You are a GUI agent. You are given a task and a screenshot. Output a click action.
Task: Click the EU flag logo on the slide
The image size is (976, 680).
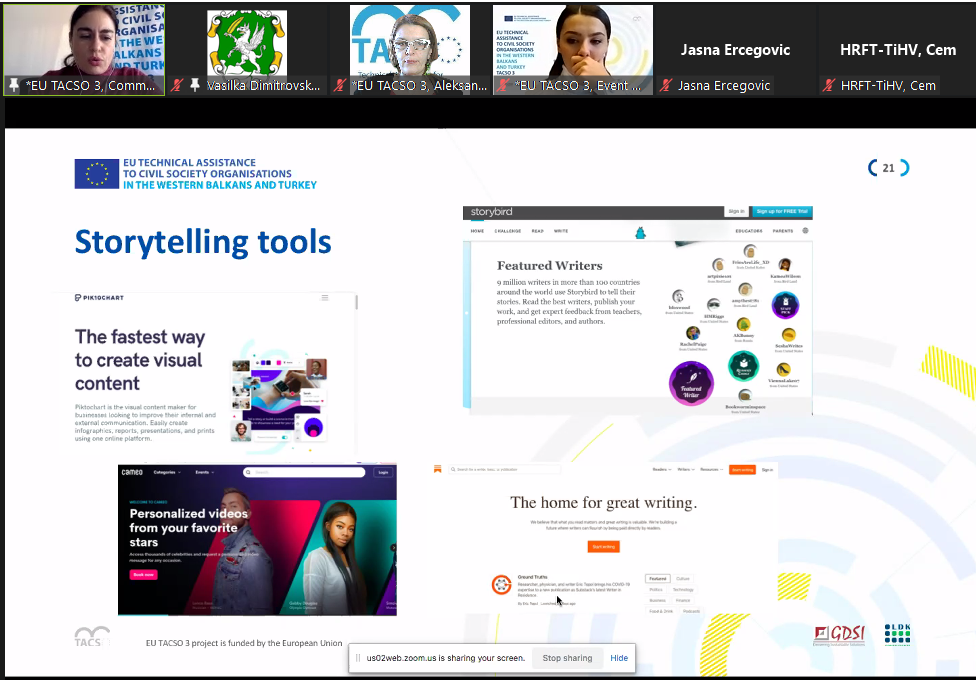(96, 174)
